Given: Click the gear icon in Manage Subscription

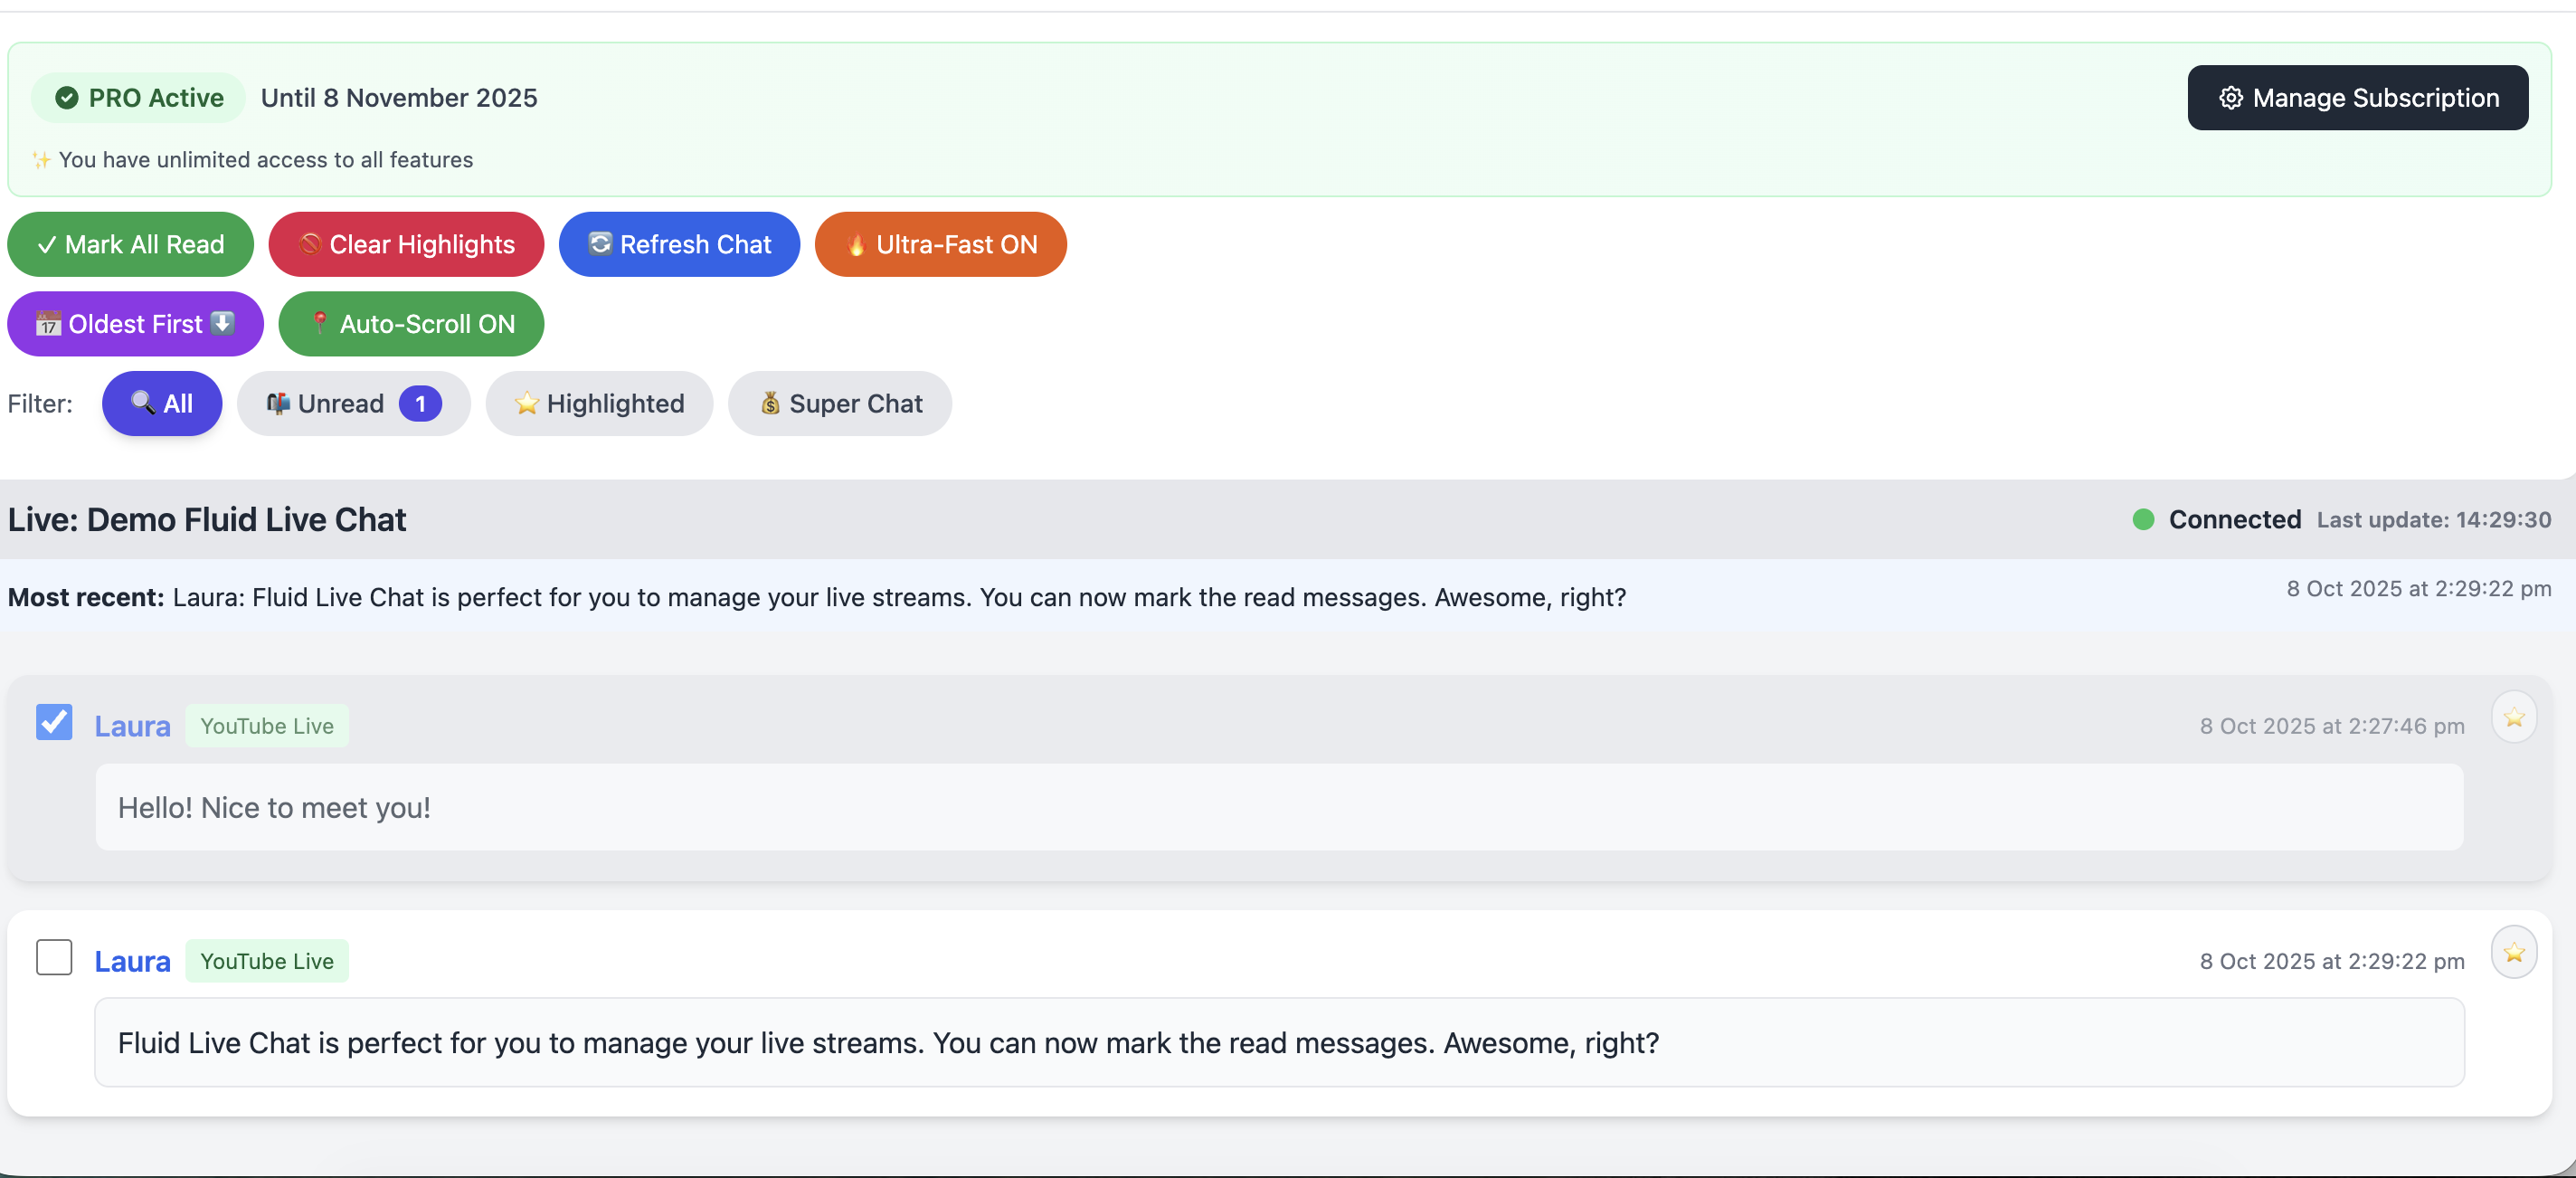Looking at the screenshot, I should (x=2230, y=98).
